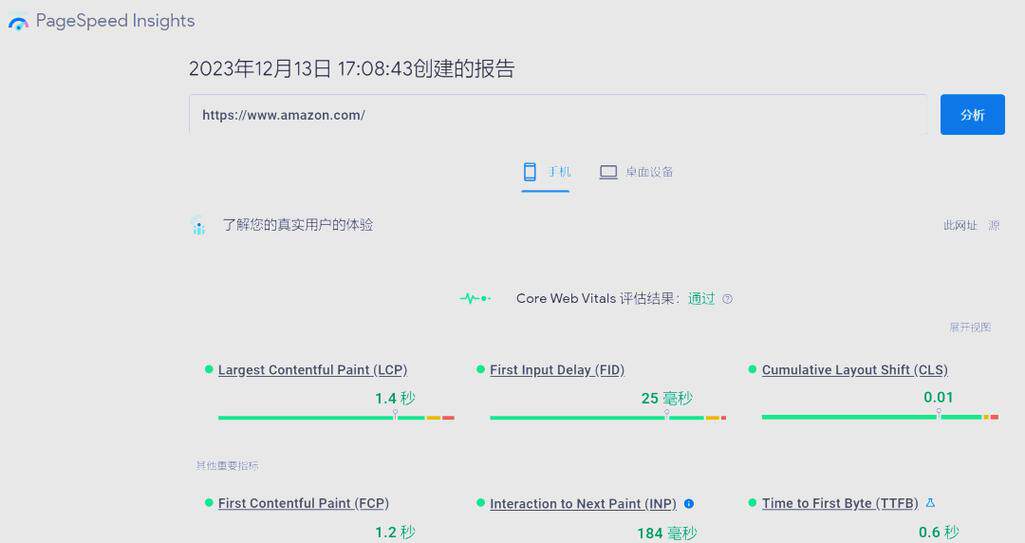Open Interaction to Next Paint (INP) link
Screen dimensions: 1025x543
pos(583,504)
